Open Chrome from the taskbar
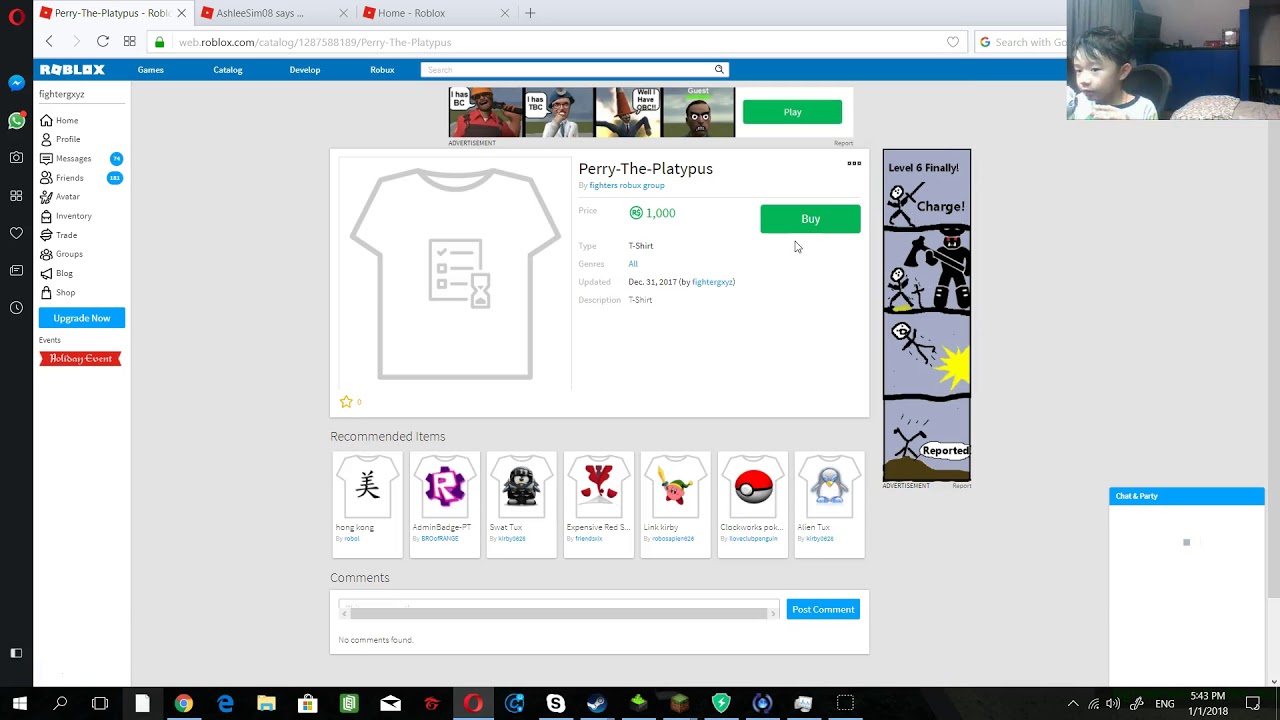 tap(183, 704)
